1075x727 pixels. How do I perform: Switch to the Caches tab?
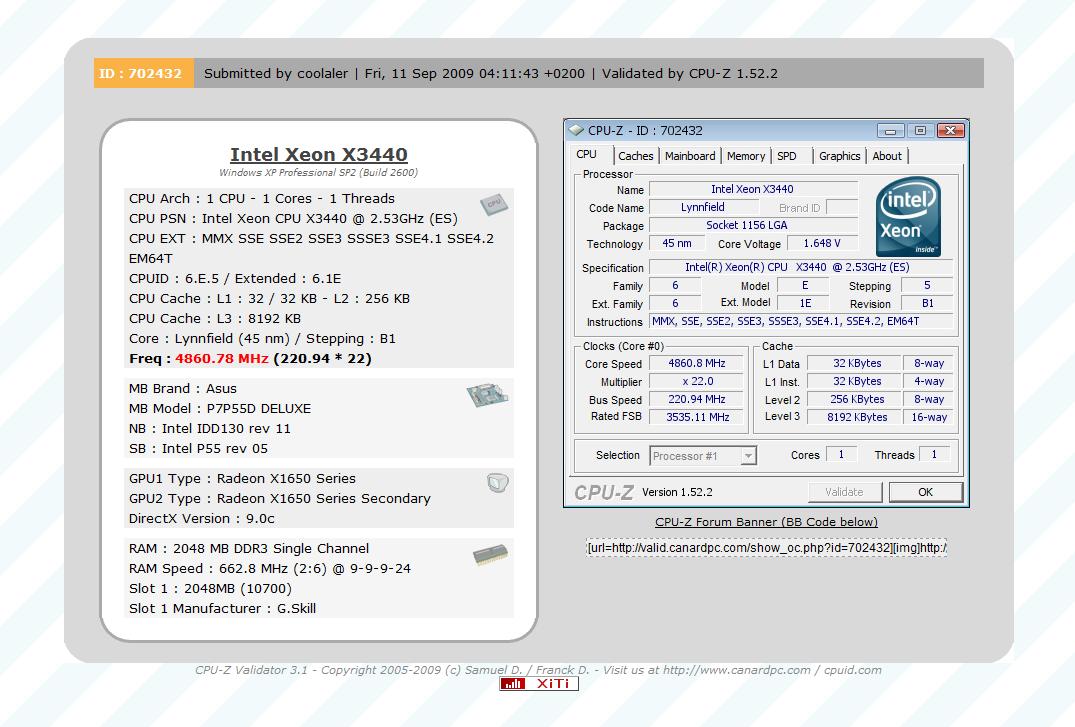pyautogui.click(x=635, y=156)
